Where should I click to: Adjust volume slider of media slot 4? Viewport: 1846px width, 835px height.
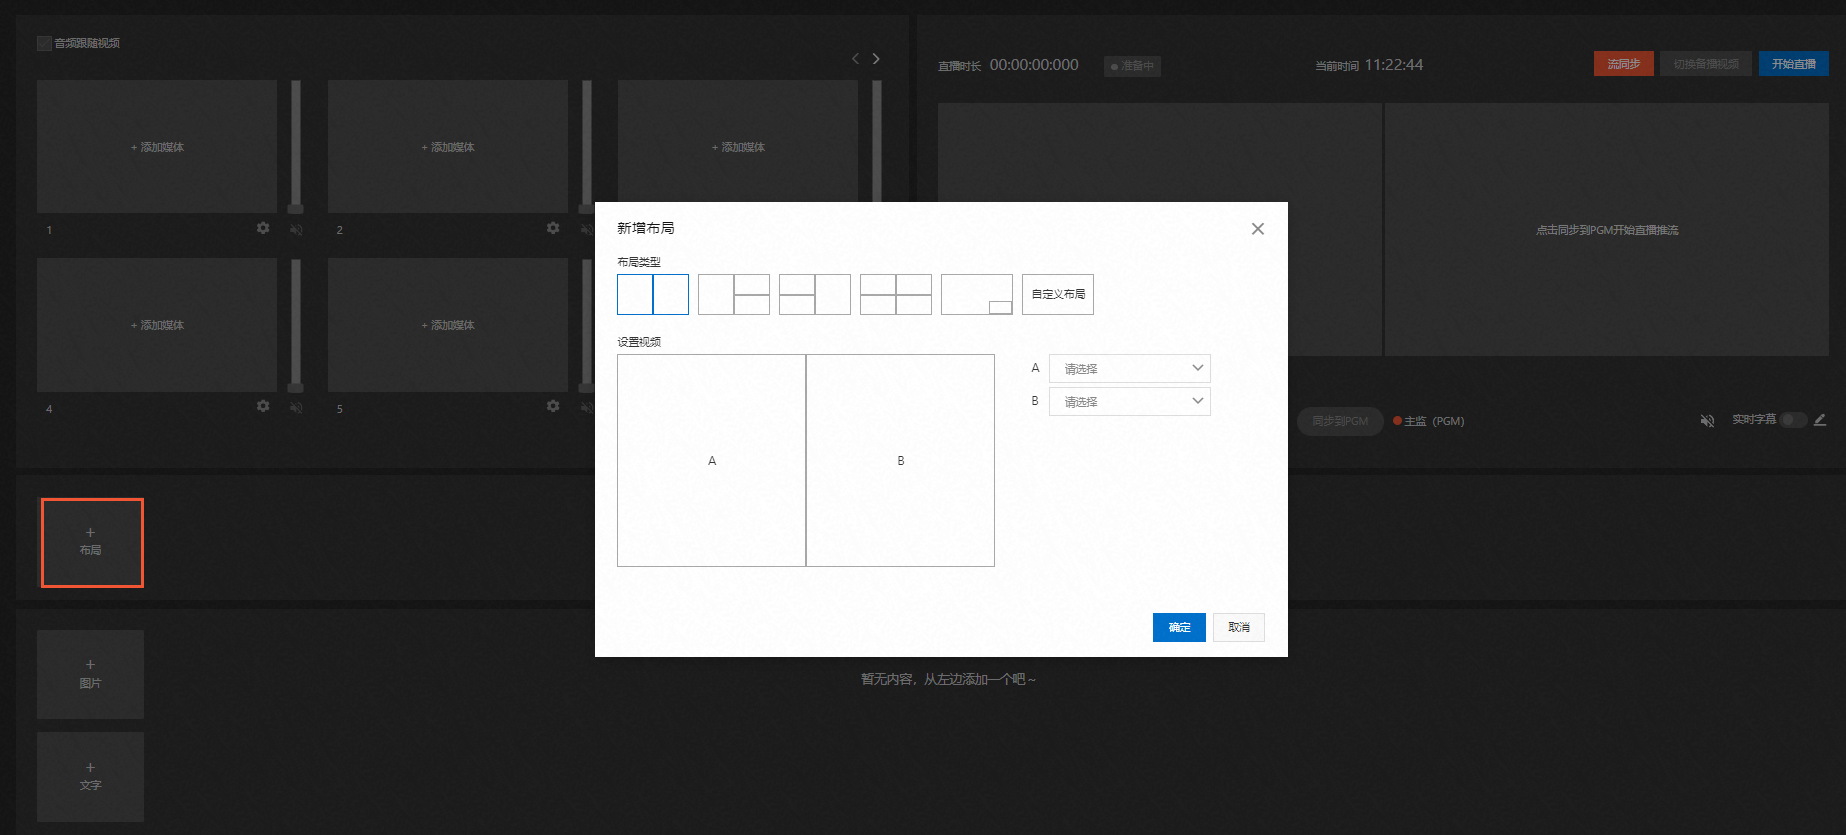(x=296, y=325)
